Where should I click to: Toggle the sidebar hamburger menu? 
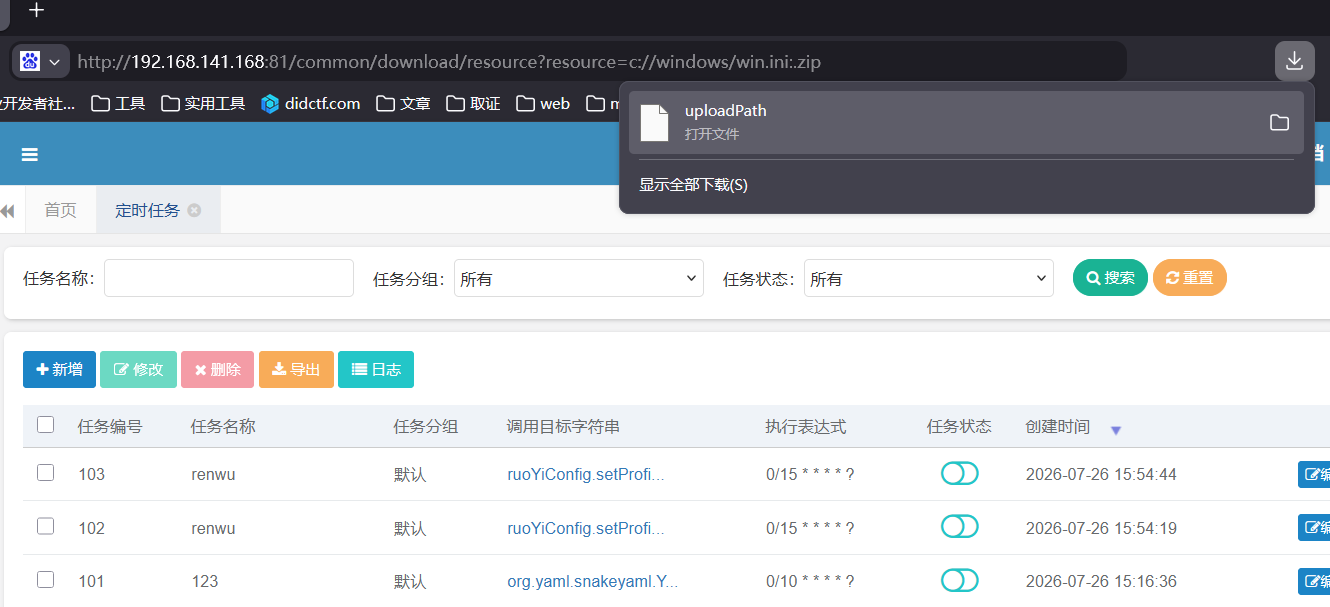30,154
